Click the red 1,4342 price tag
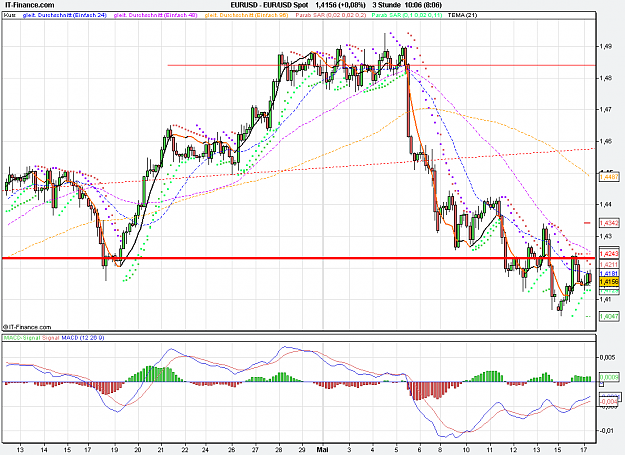Viewport: 625px width, 455px height. click(x=609, y=223)
